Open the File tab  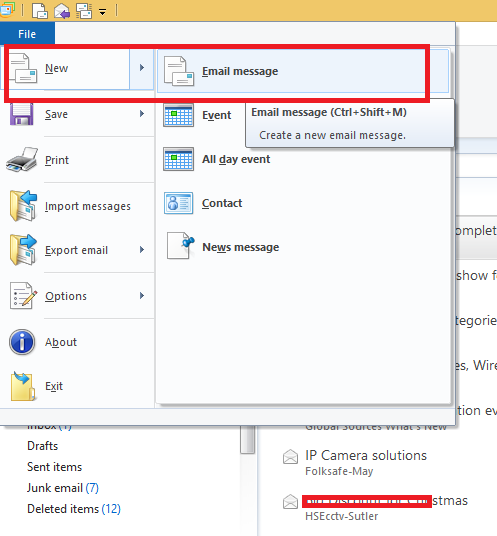click(x=27, y=34)
